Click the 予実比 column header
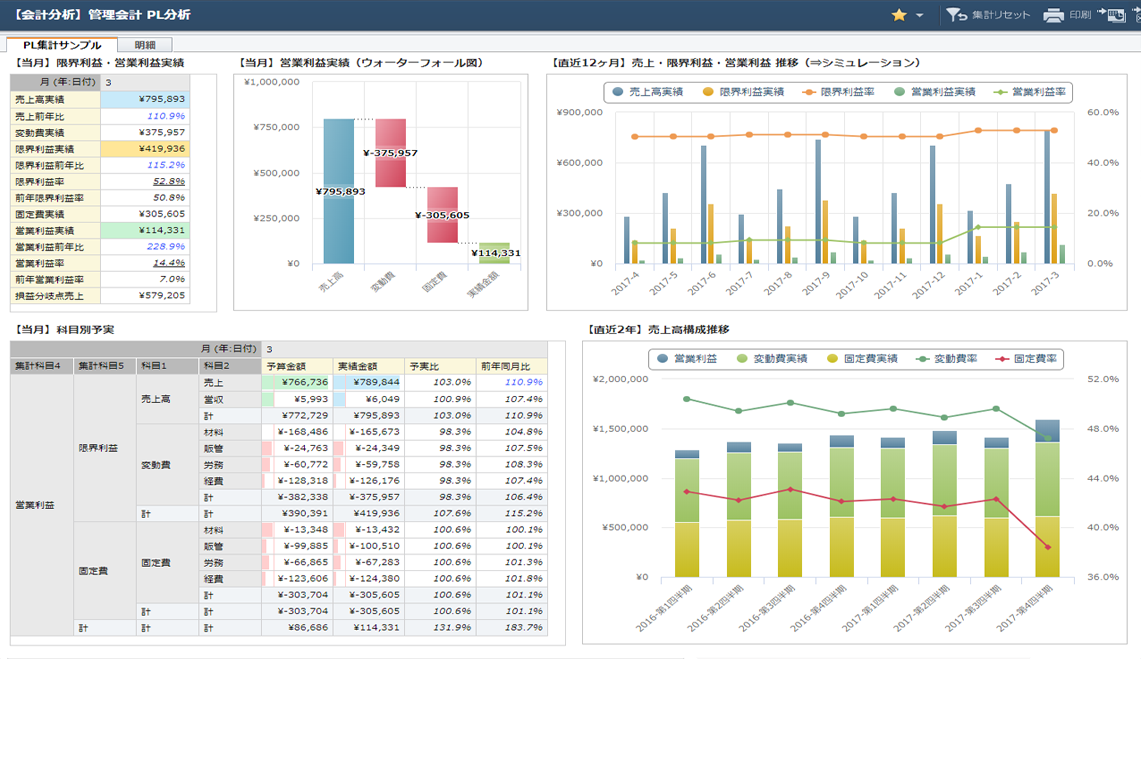This screenshot has width=1142, height=766. [x=440, y=366]
